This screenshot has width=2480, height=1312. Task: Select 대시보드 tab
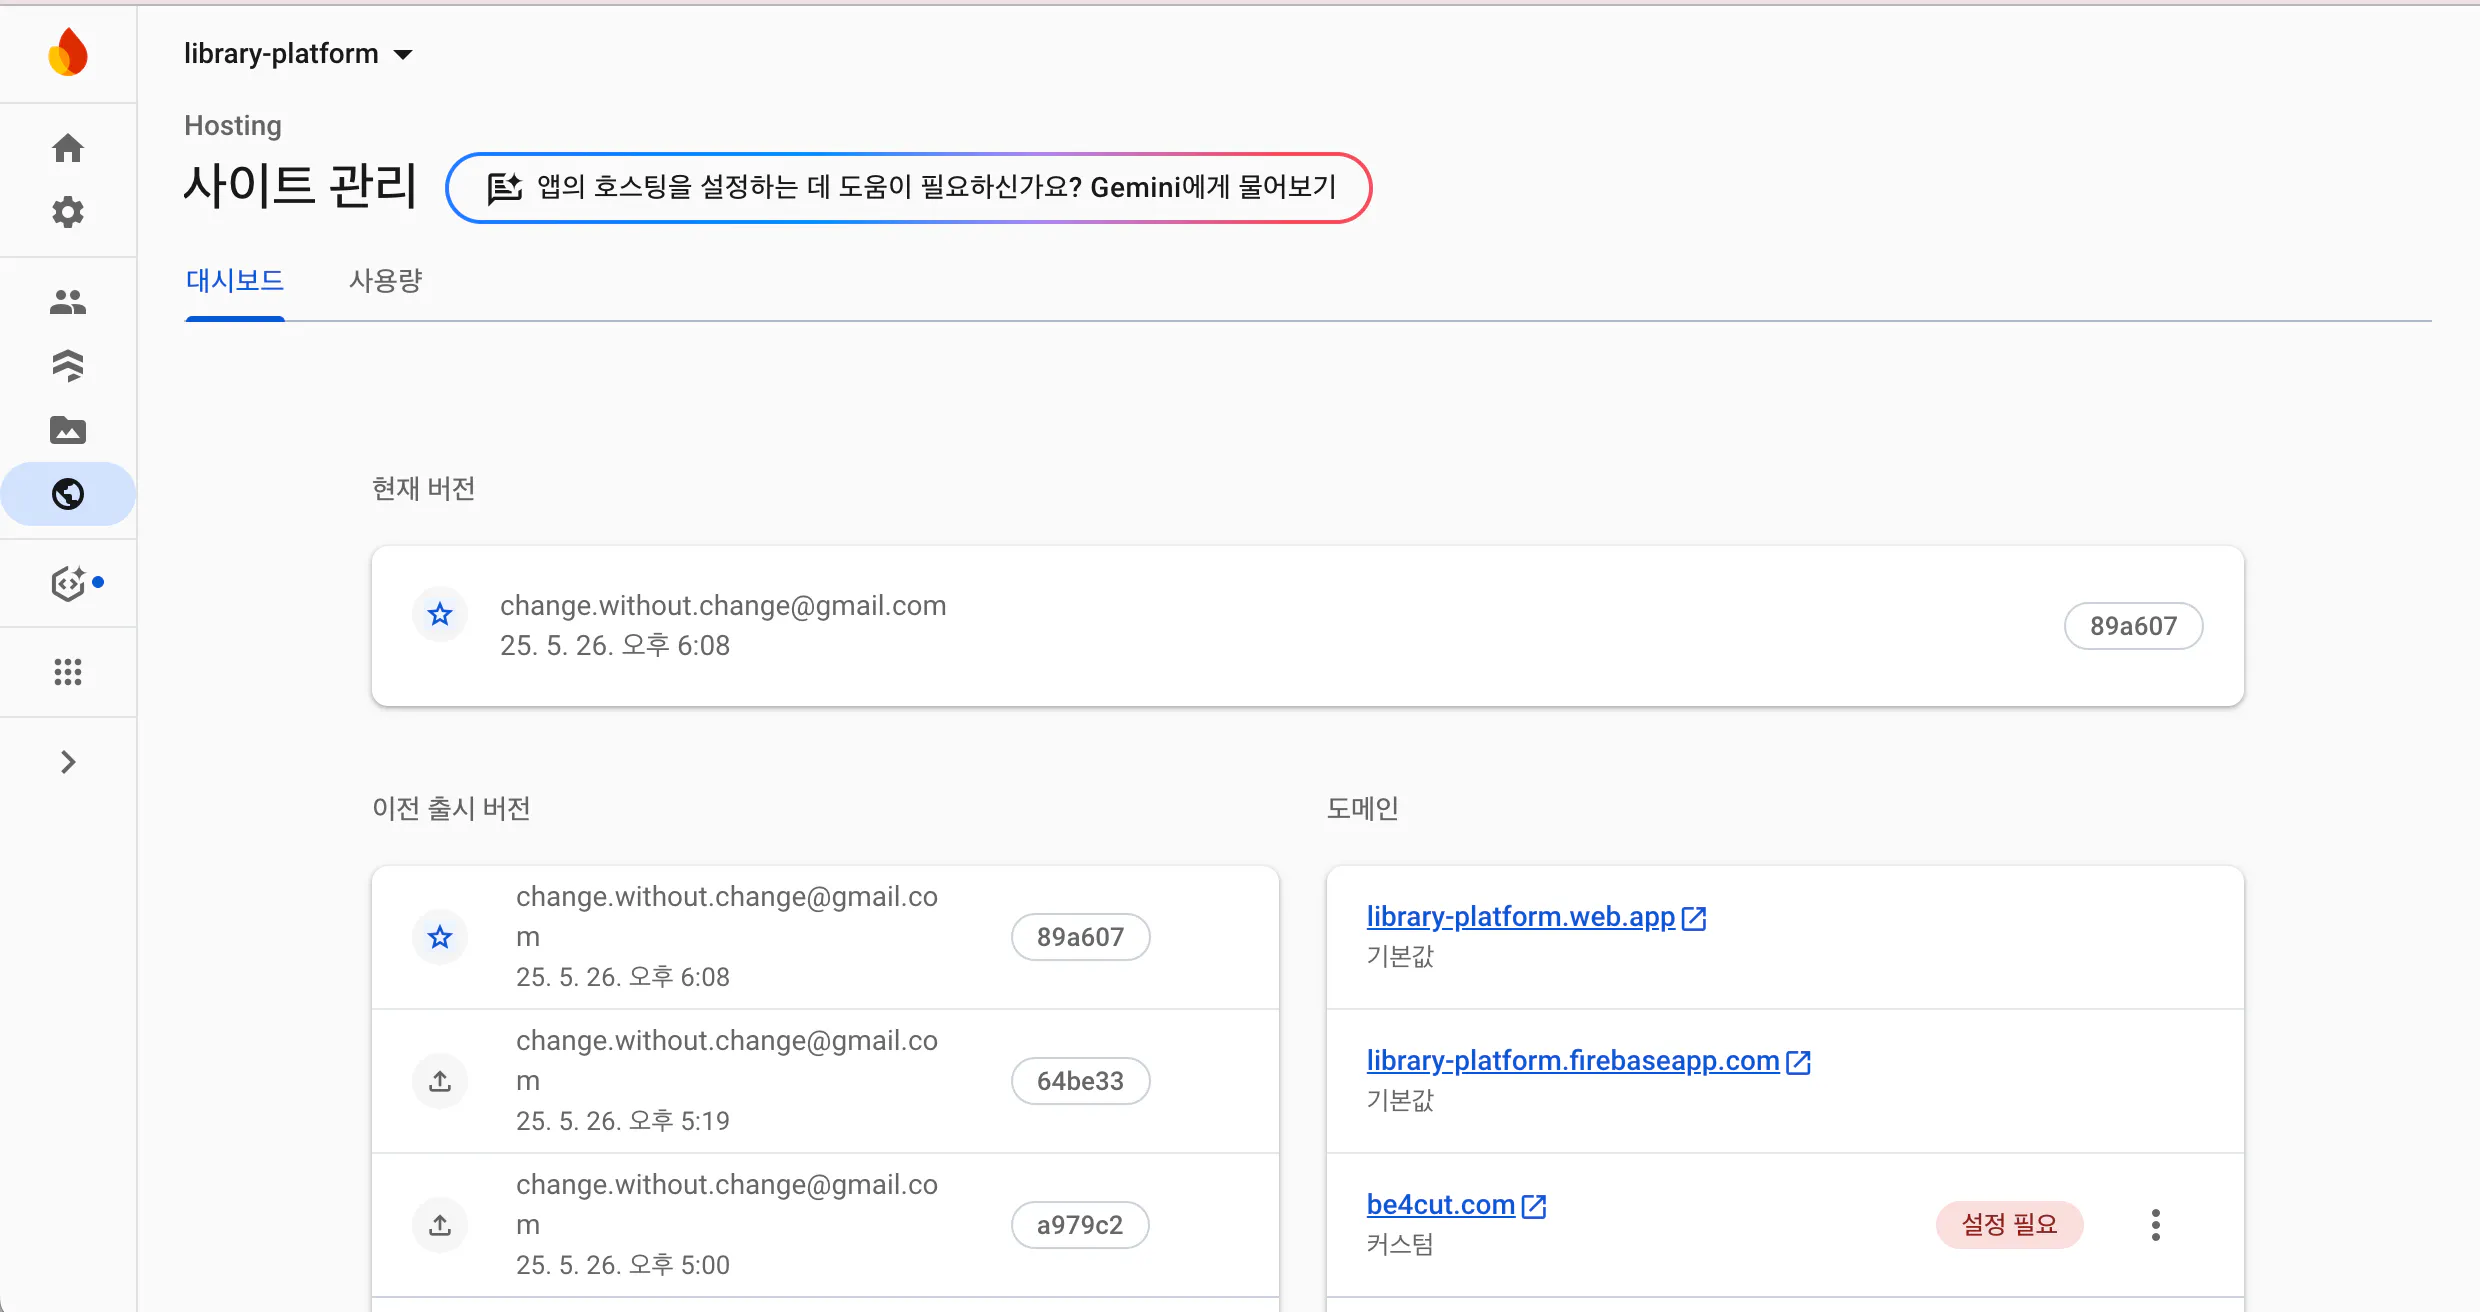pyautogui.click(x=235, y=281)
